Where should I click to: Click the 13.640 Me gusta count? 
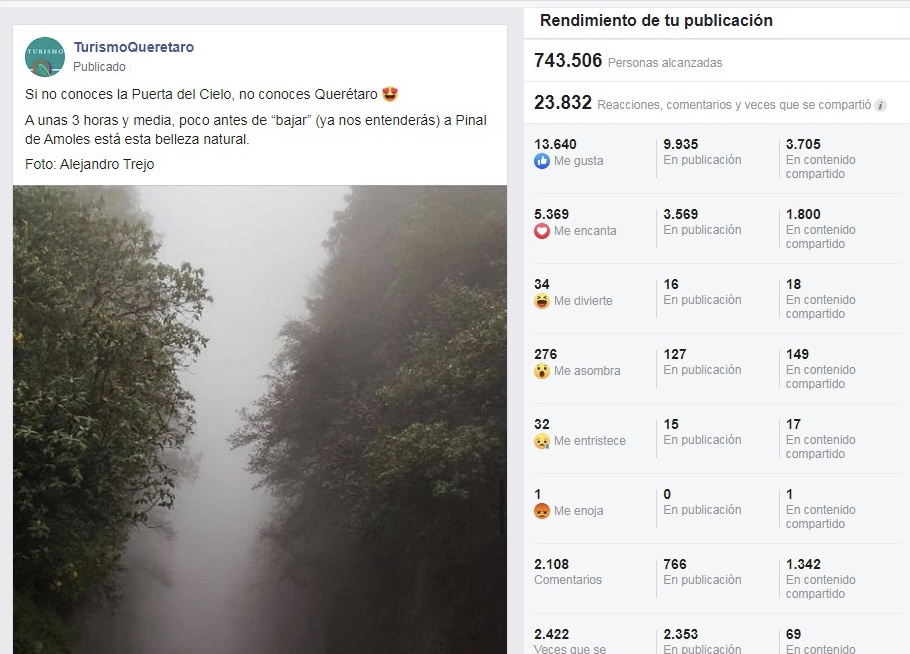(x=555, y=144)
